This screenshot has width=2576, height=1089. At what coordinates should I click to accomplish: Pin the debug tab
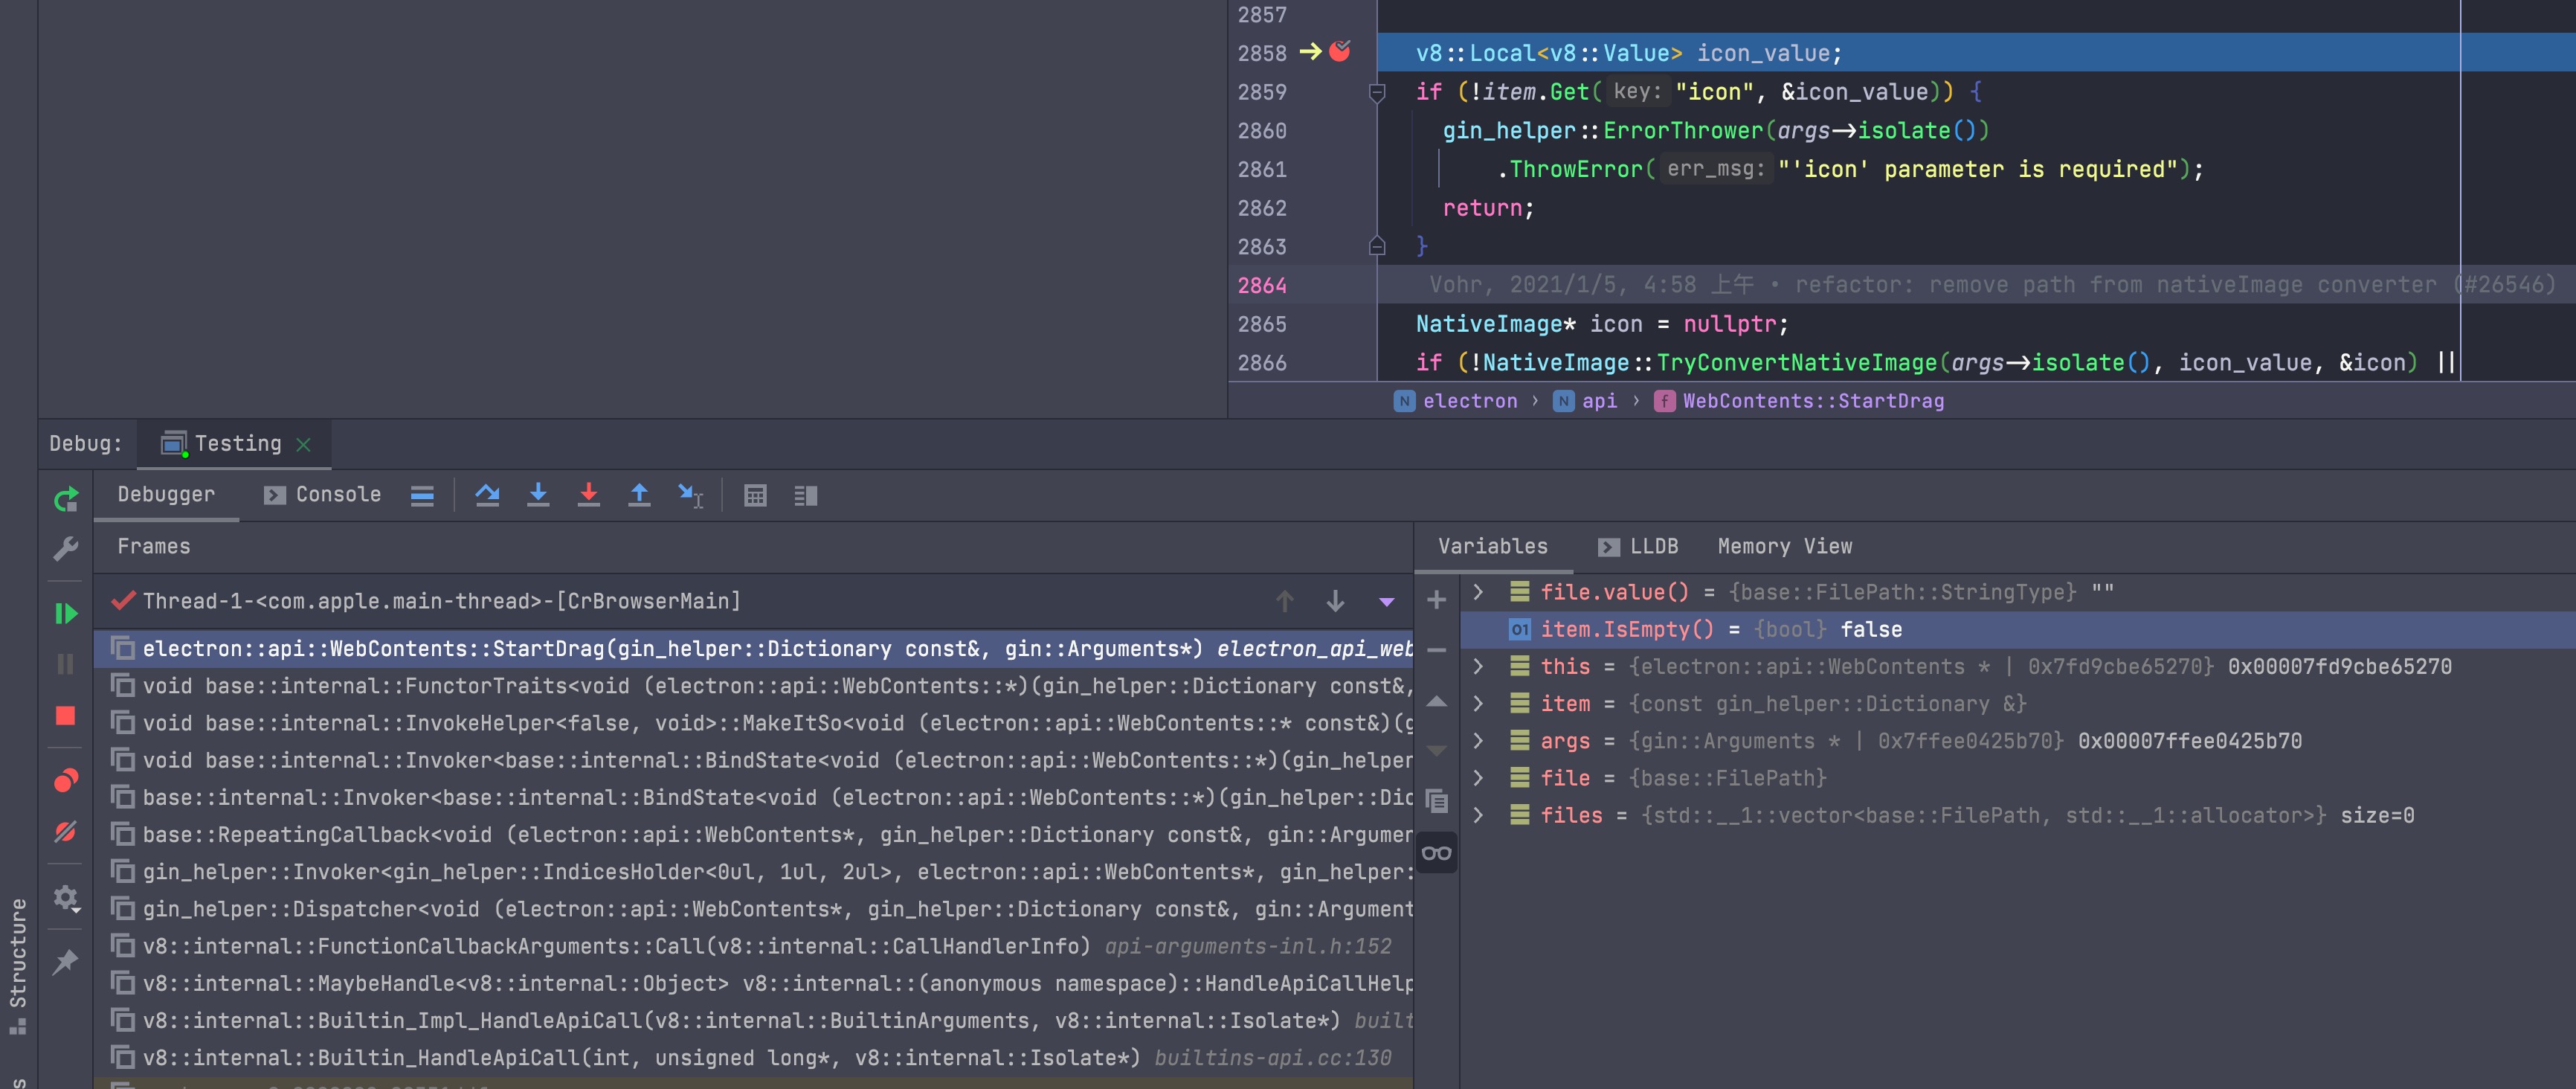(x=66, y=962)
